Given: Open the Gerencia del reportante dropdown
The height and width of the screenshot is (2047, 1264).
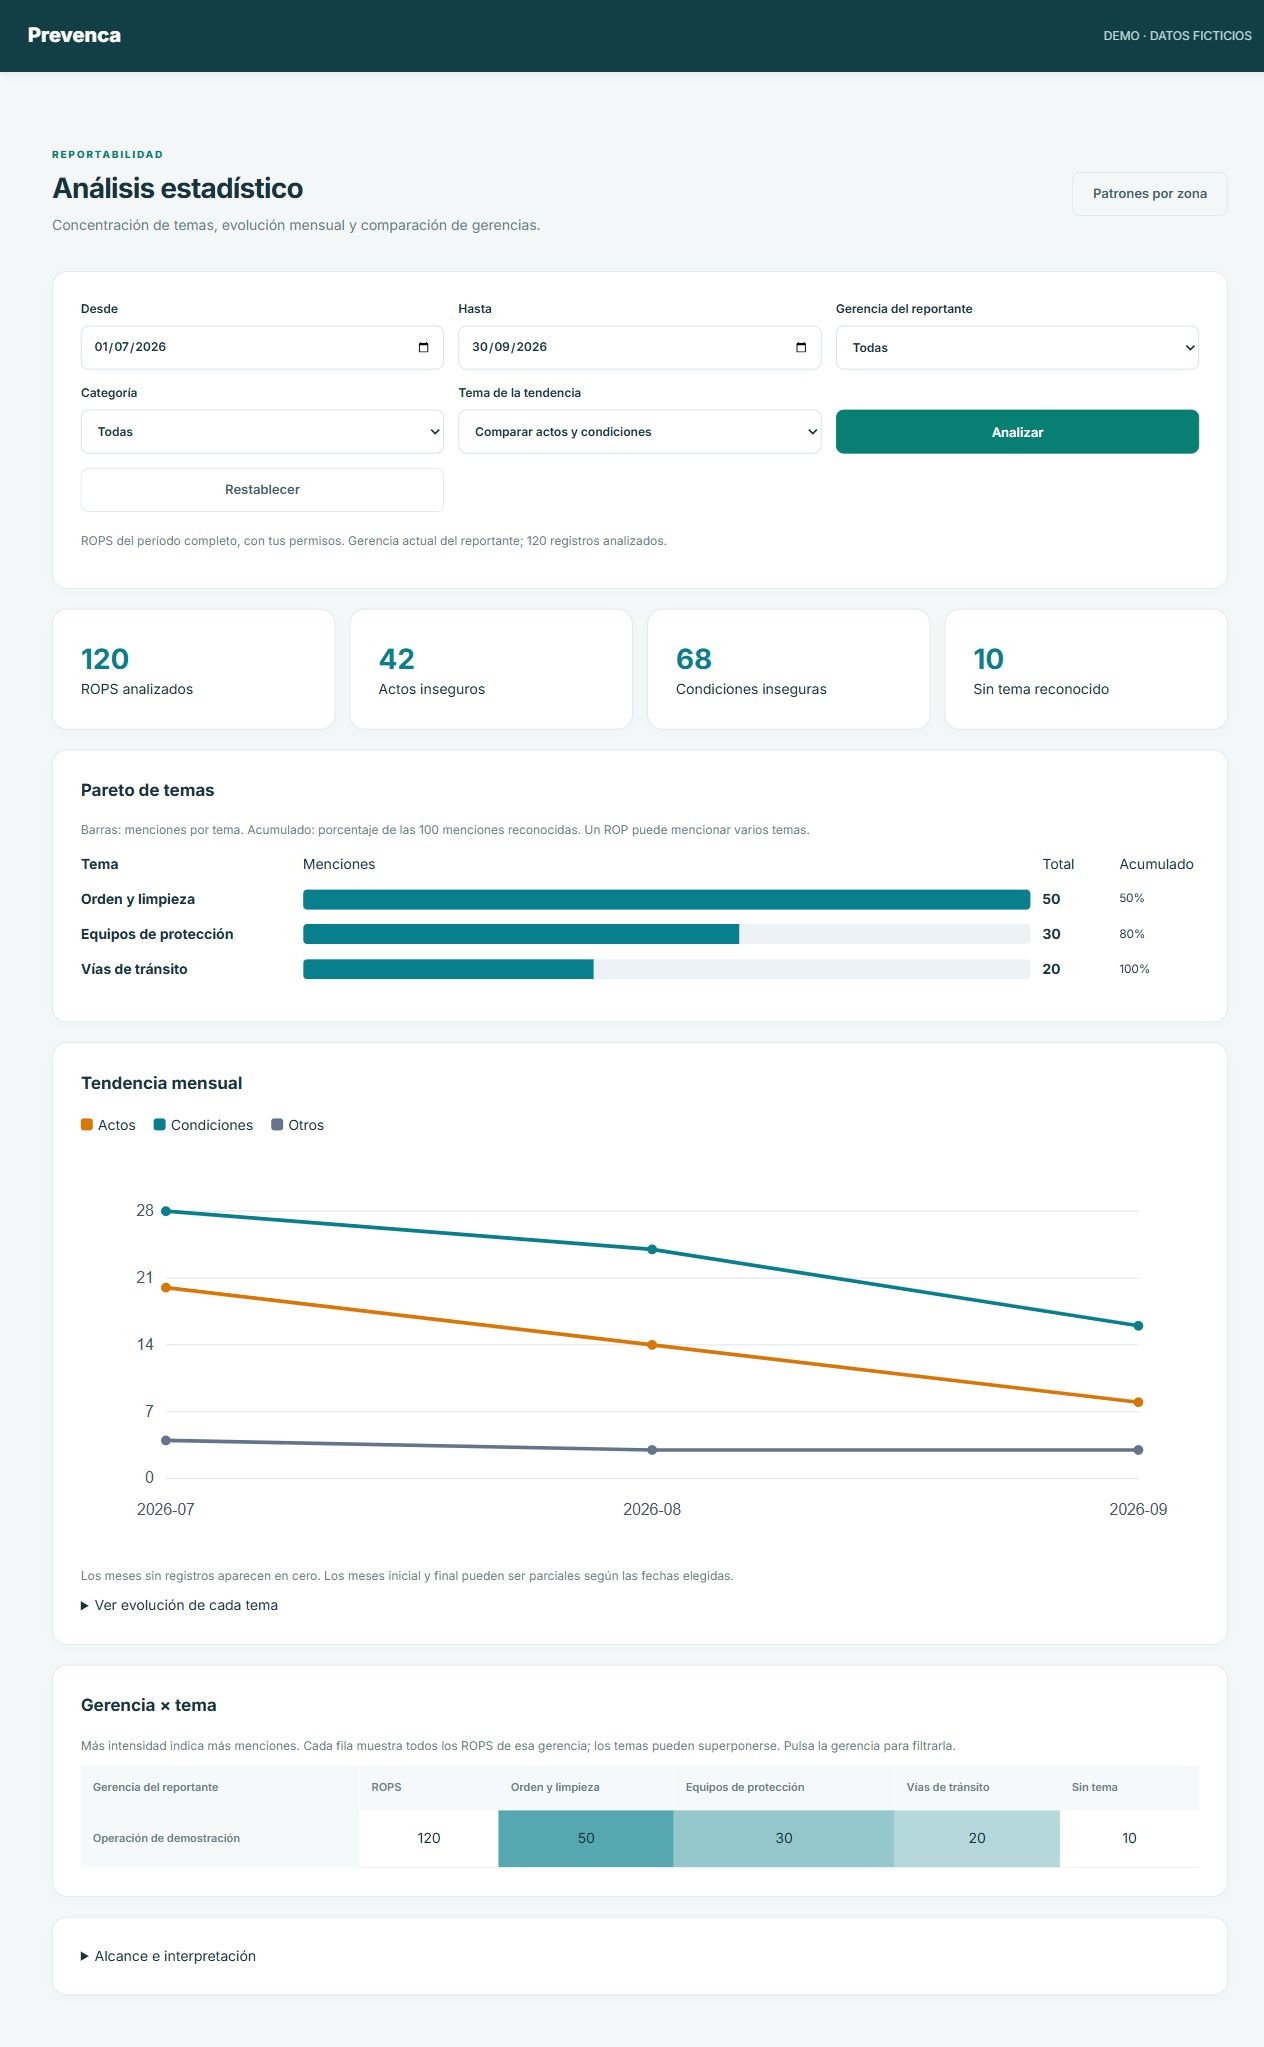Looking at the screenshot, I should pyautogui.click(x=1017, y=348).
